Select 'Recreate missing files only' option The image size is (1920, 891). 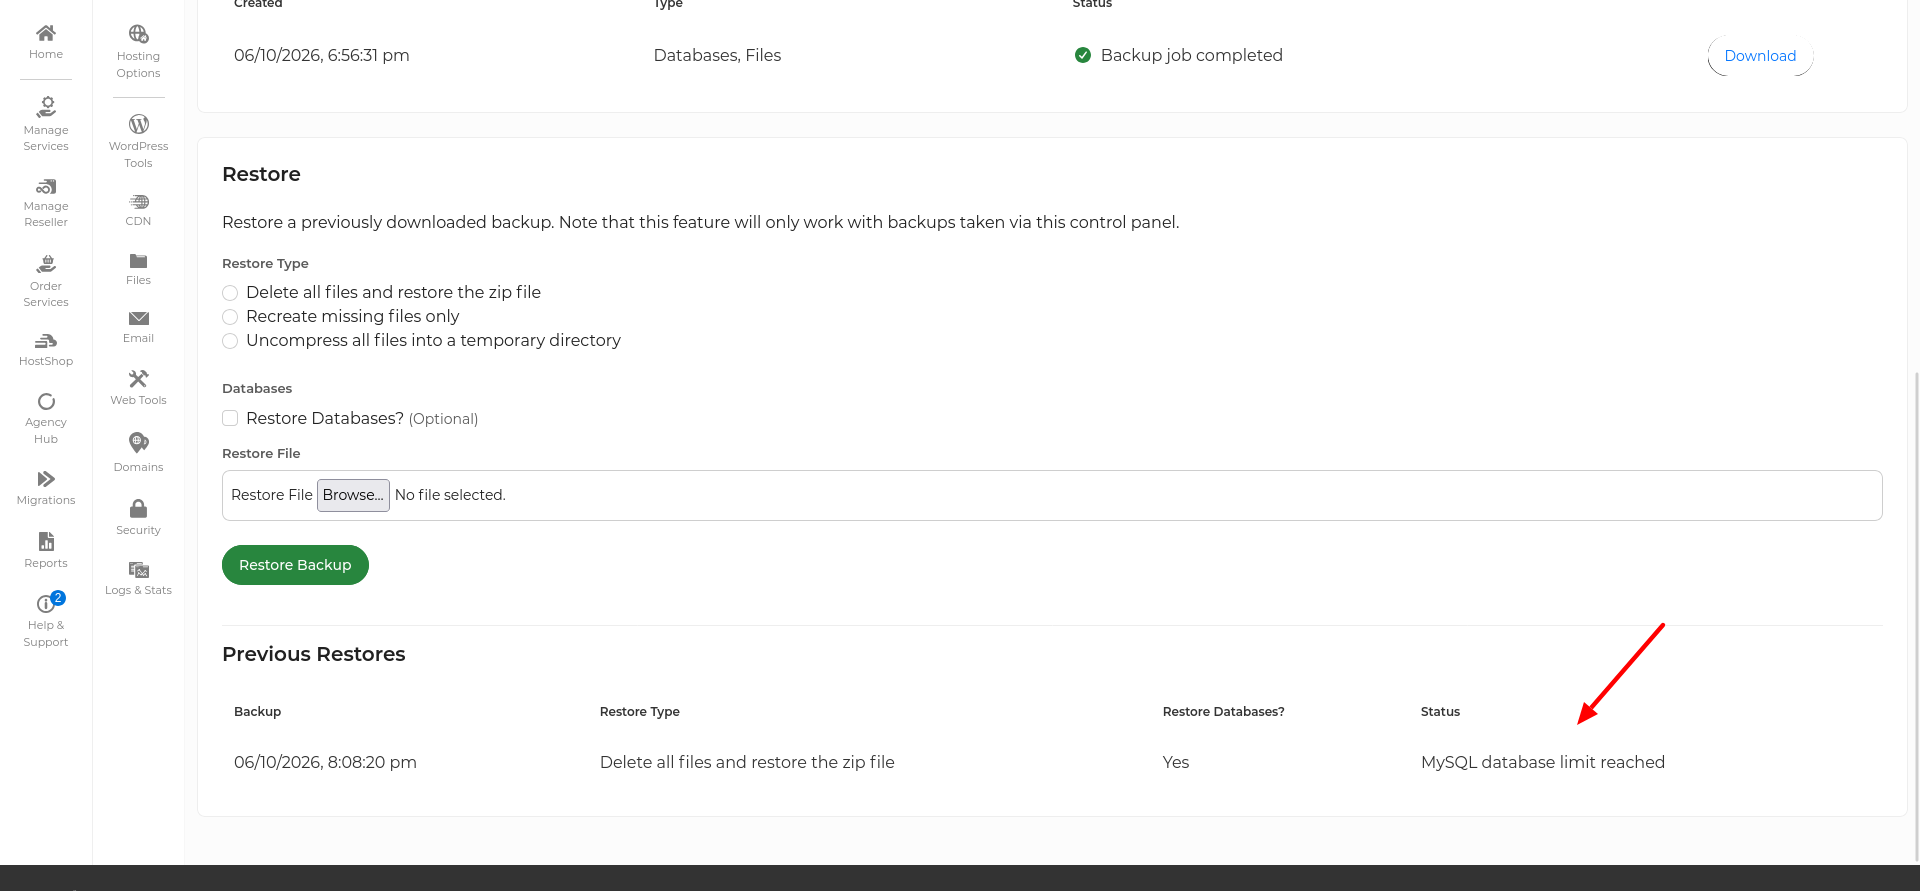pos(230,317)
